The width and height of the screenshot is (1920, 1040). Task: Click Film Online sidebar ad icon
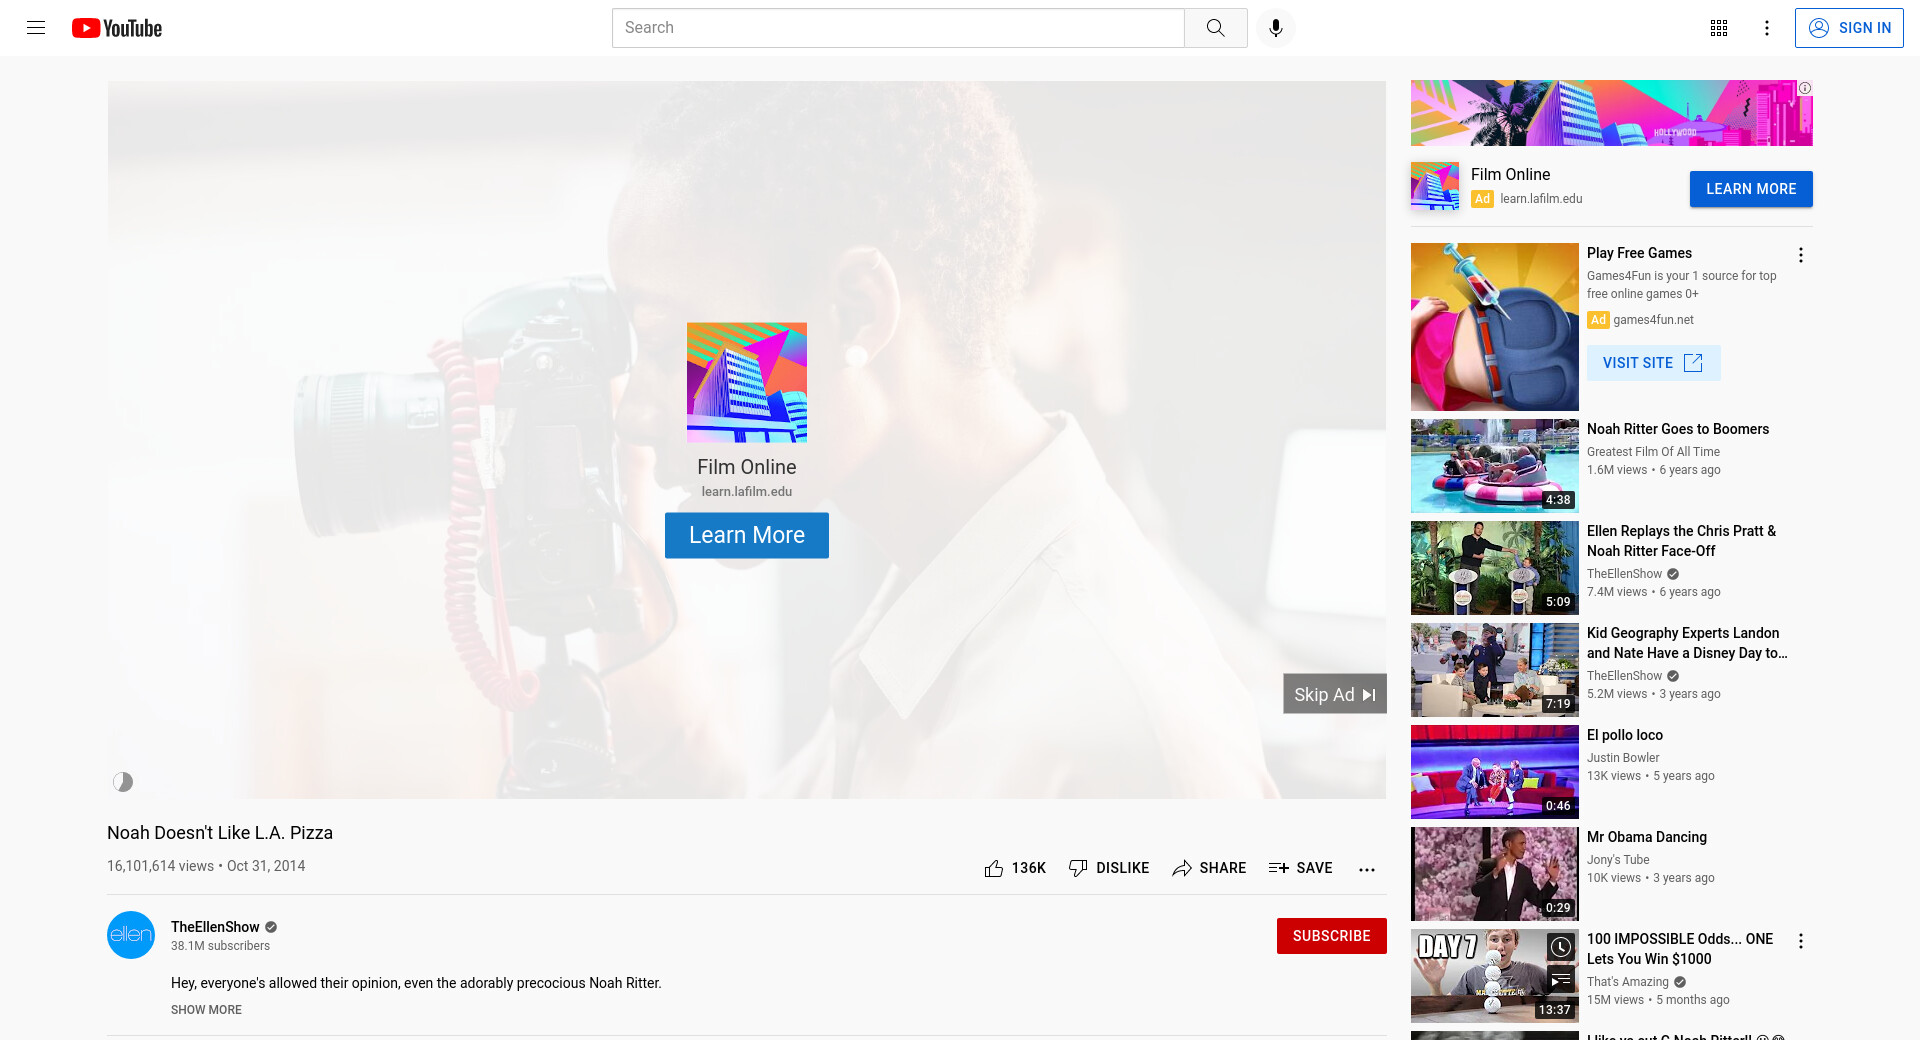[1435, 186]
